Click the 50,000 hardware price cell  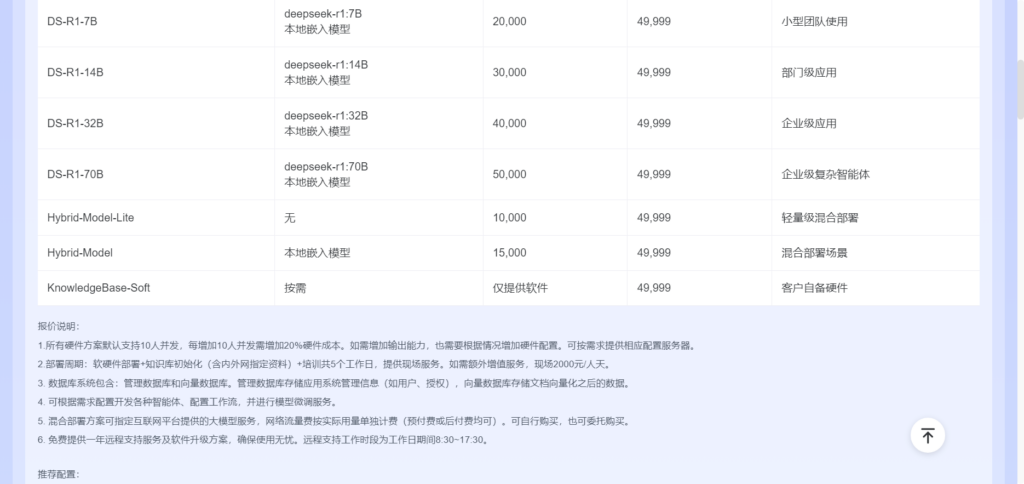point(555,174)
